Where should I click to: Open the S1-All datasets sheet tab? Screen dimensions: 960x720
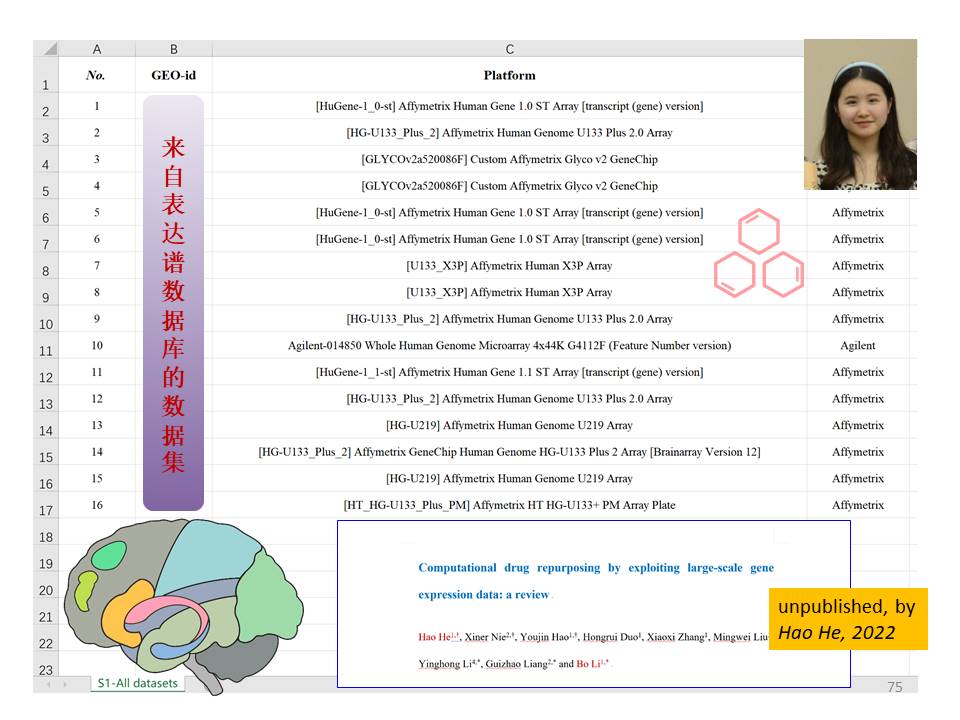136,684
